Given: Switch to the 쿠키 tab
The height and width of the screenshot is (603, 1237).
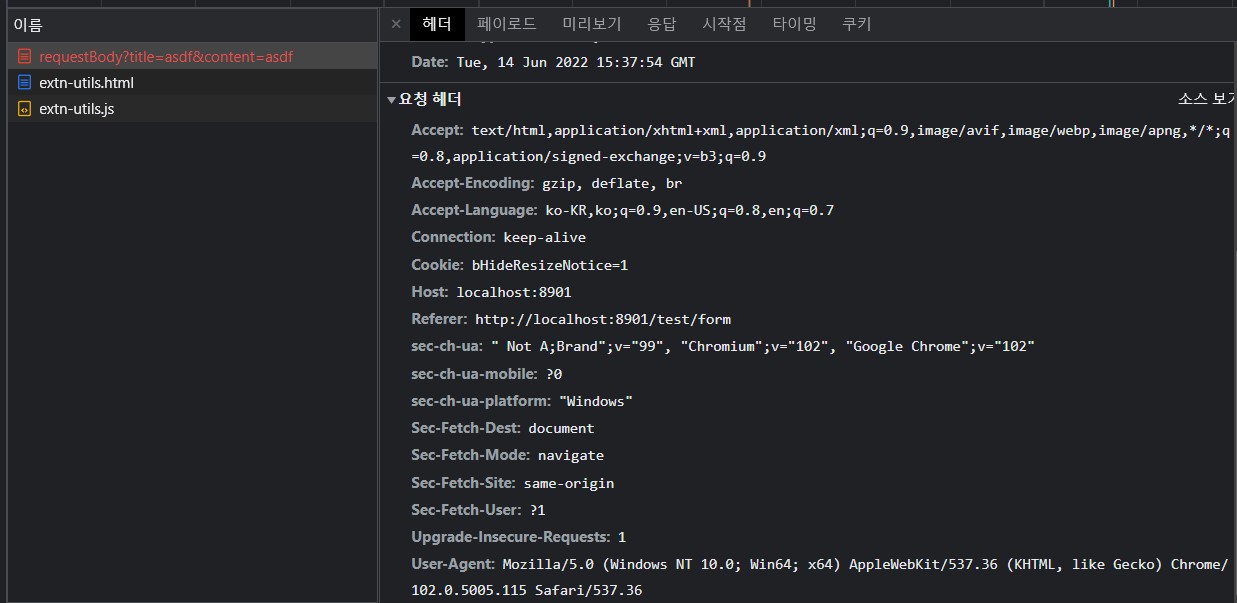Looking at the screenshot, I should pyautogui.click(x=856, y=24).
